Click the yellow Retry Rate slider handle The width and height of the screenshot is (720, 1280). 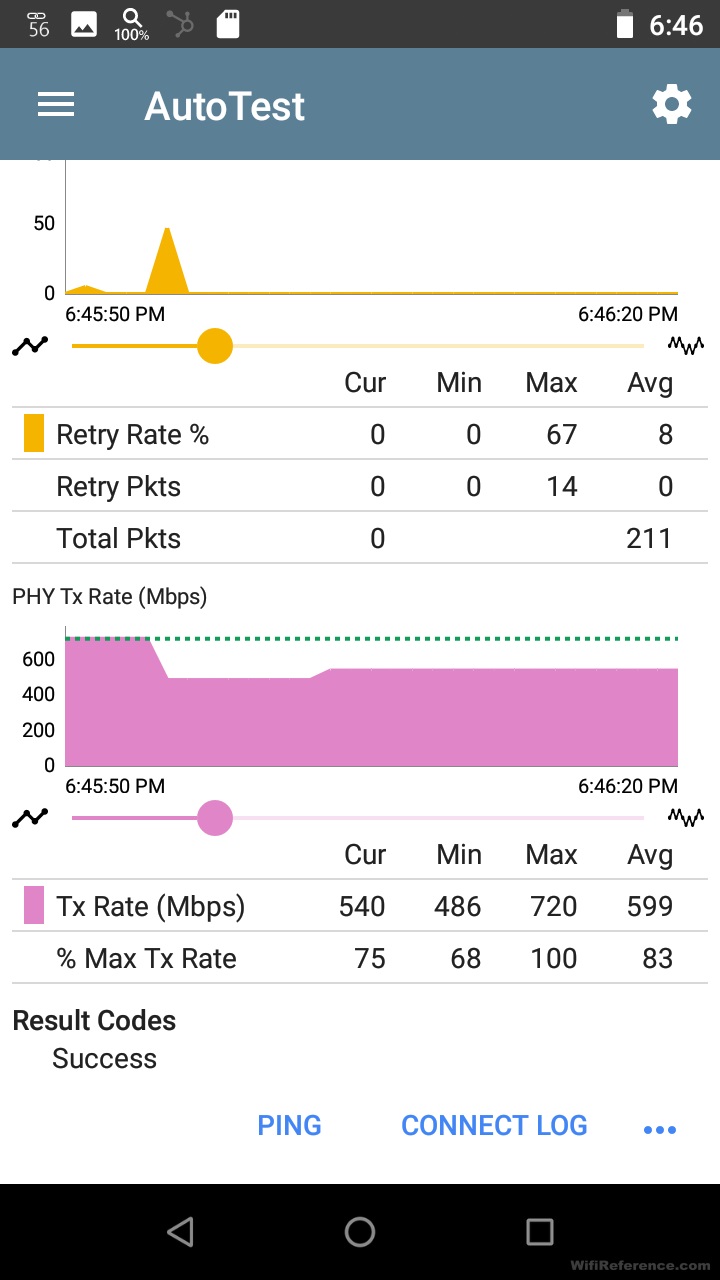pyautogui.click(x=215, y=346)
